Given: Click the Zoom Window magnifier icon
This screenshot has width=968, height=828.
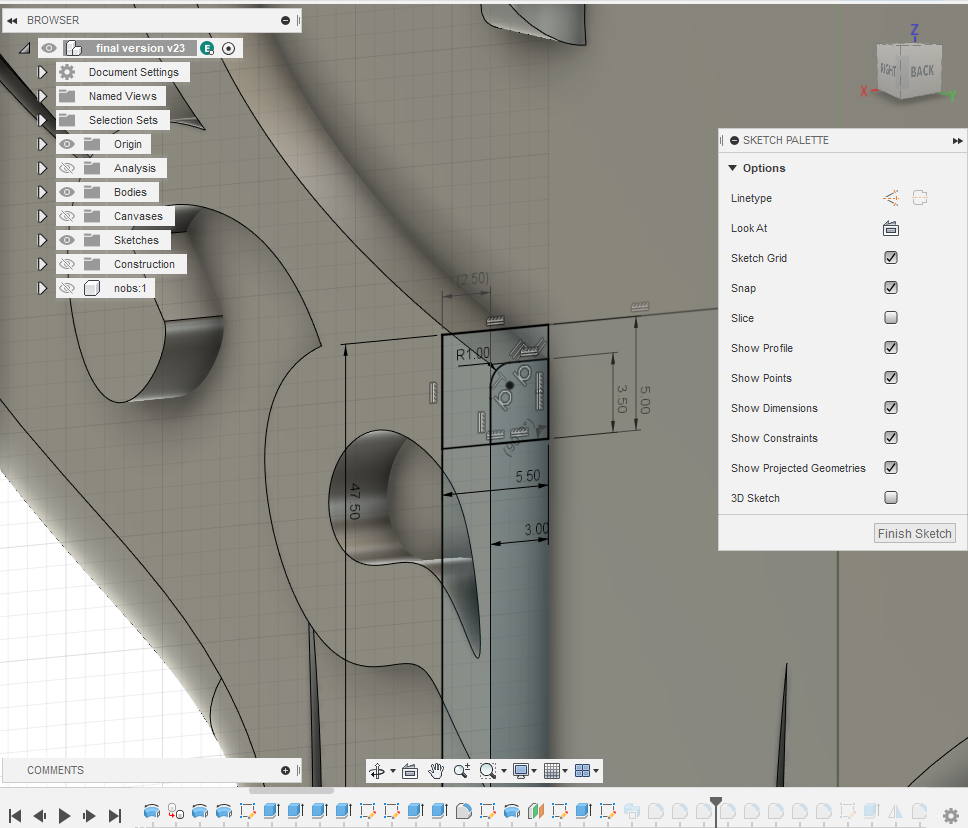Looking at the screenshot, I should (488, 771).
